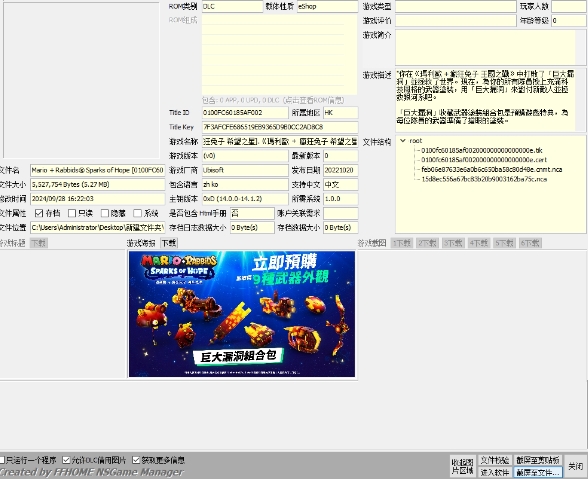Screen dimensions: 588x479
Task: Click the 文件位置 path field
Action: point(98,227)
